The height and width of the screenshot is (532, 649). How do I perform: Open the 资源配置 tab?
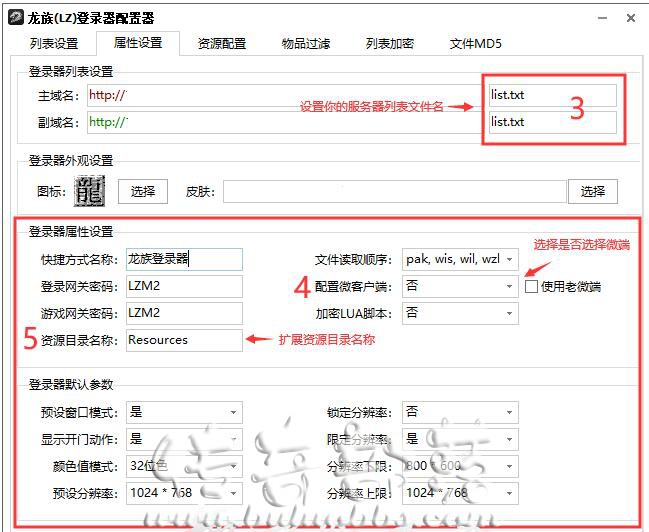222,43
